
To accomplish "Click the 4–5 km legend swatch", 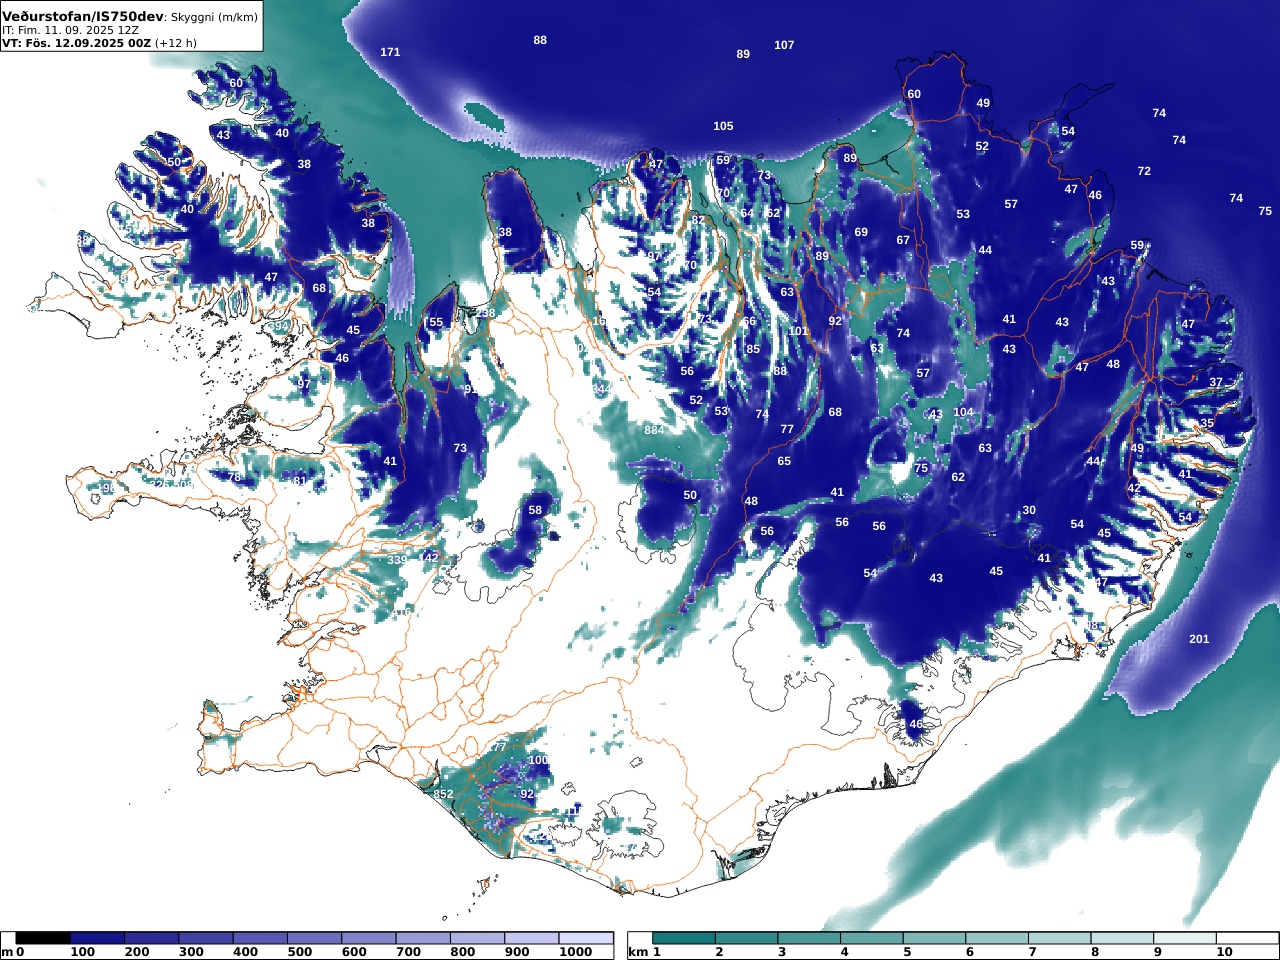I will (x=872, y=938).
